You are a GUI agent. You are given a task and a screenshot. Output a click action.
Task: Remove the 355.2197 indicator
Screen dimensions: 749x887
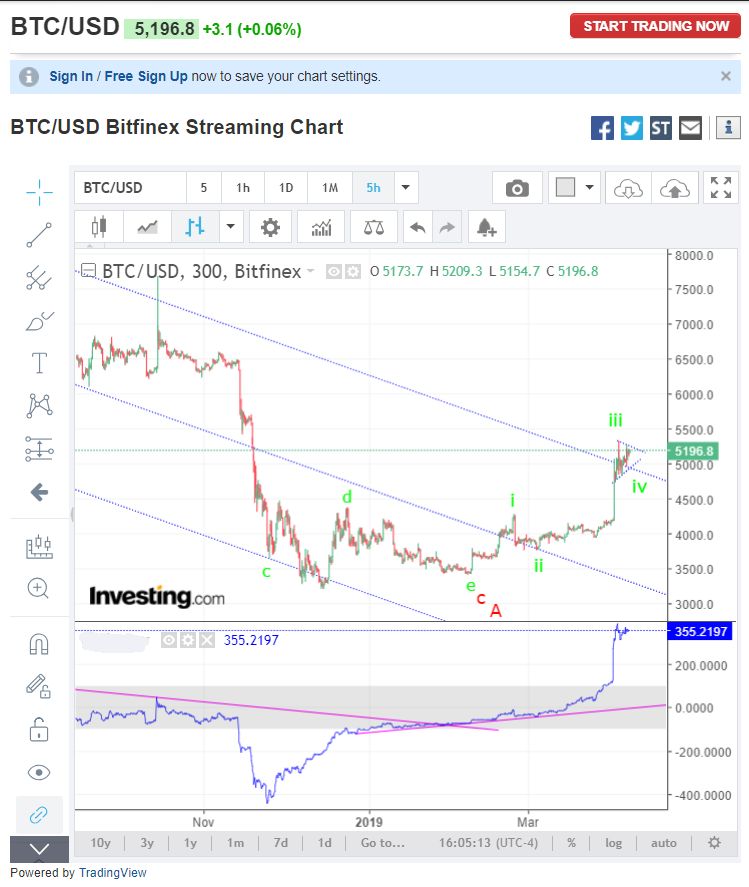(x=207, y=640)
